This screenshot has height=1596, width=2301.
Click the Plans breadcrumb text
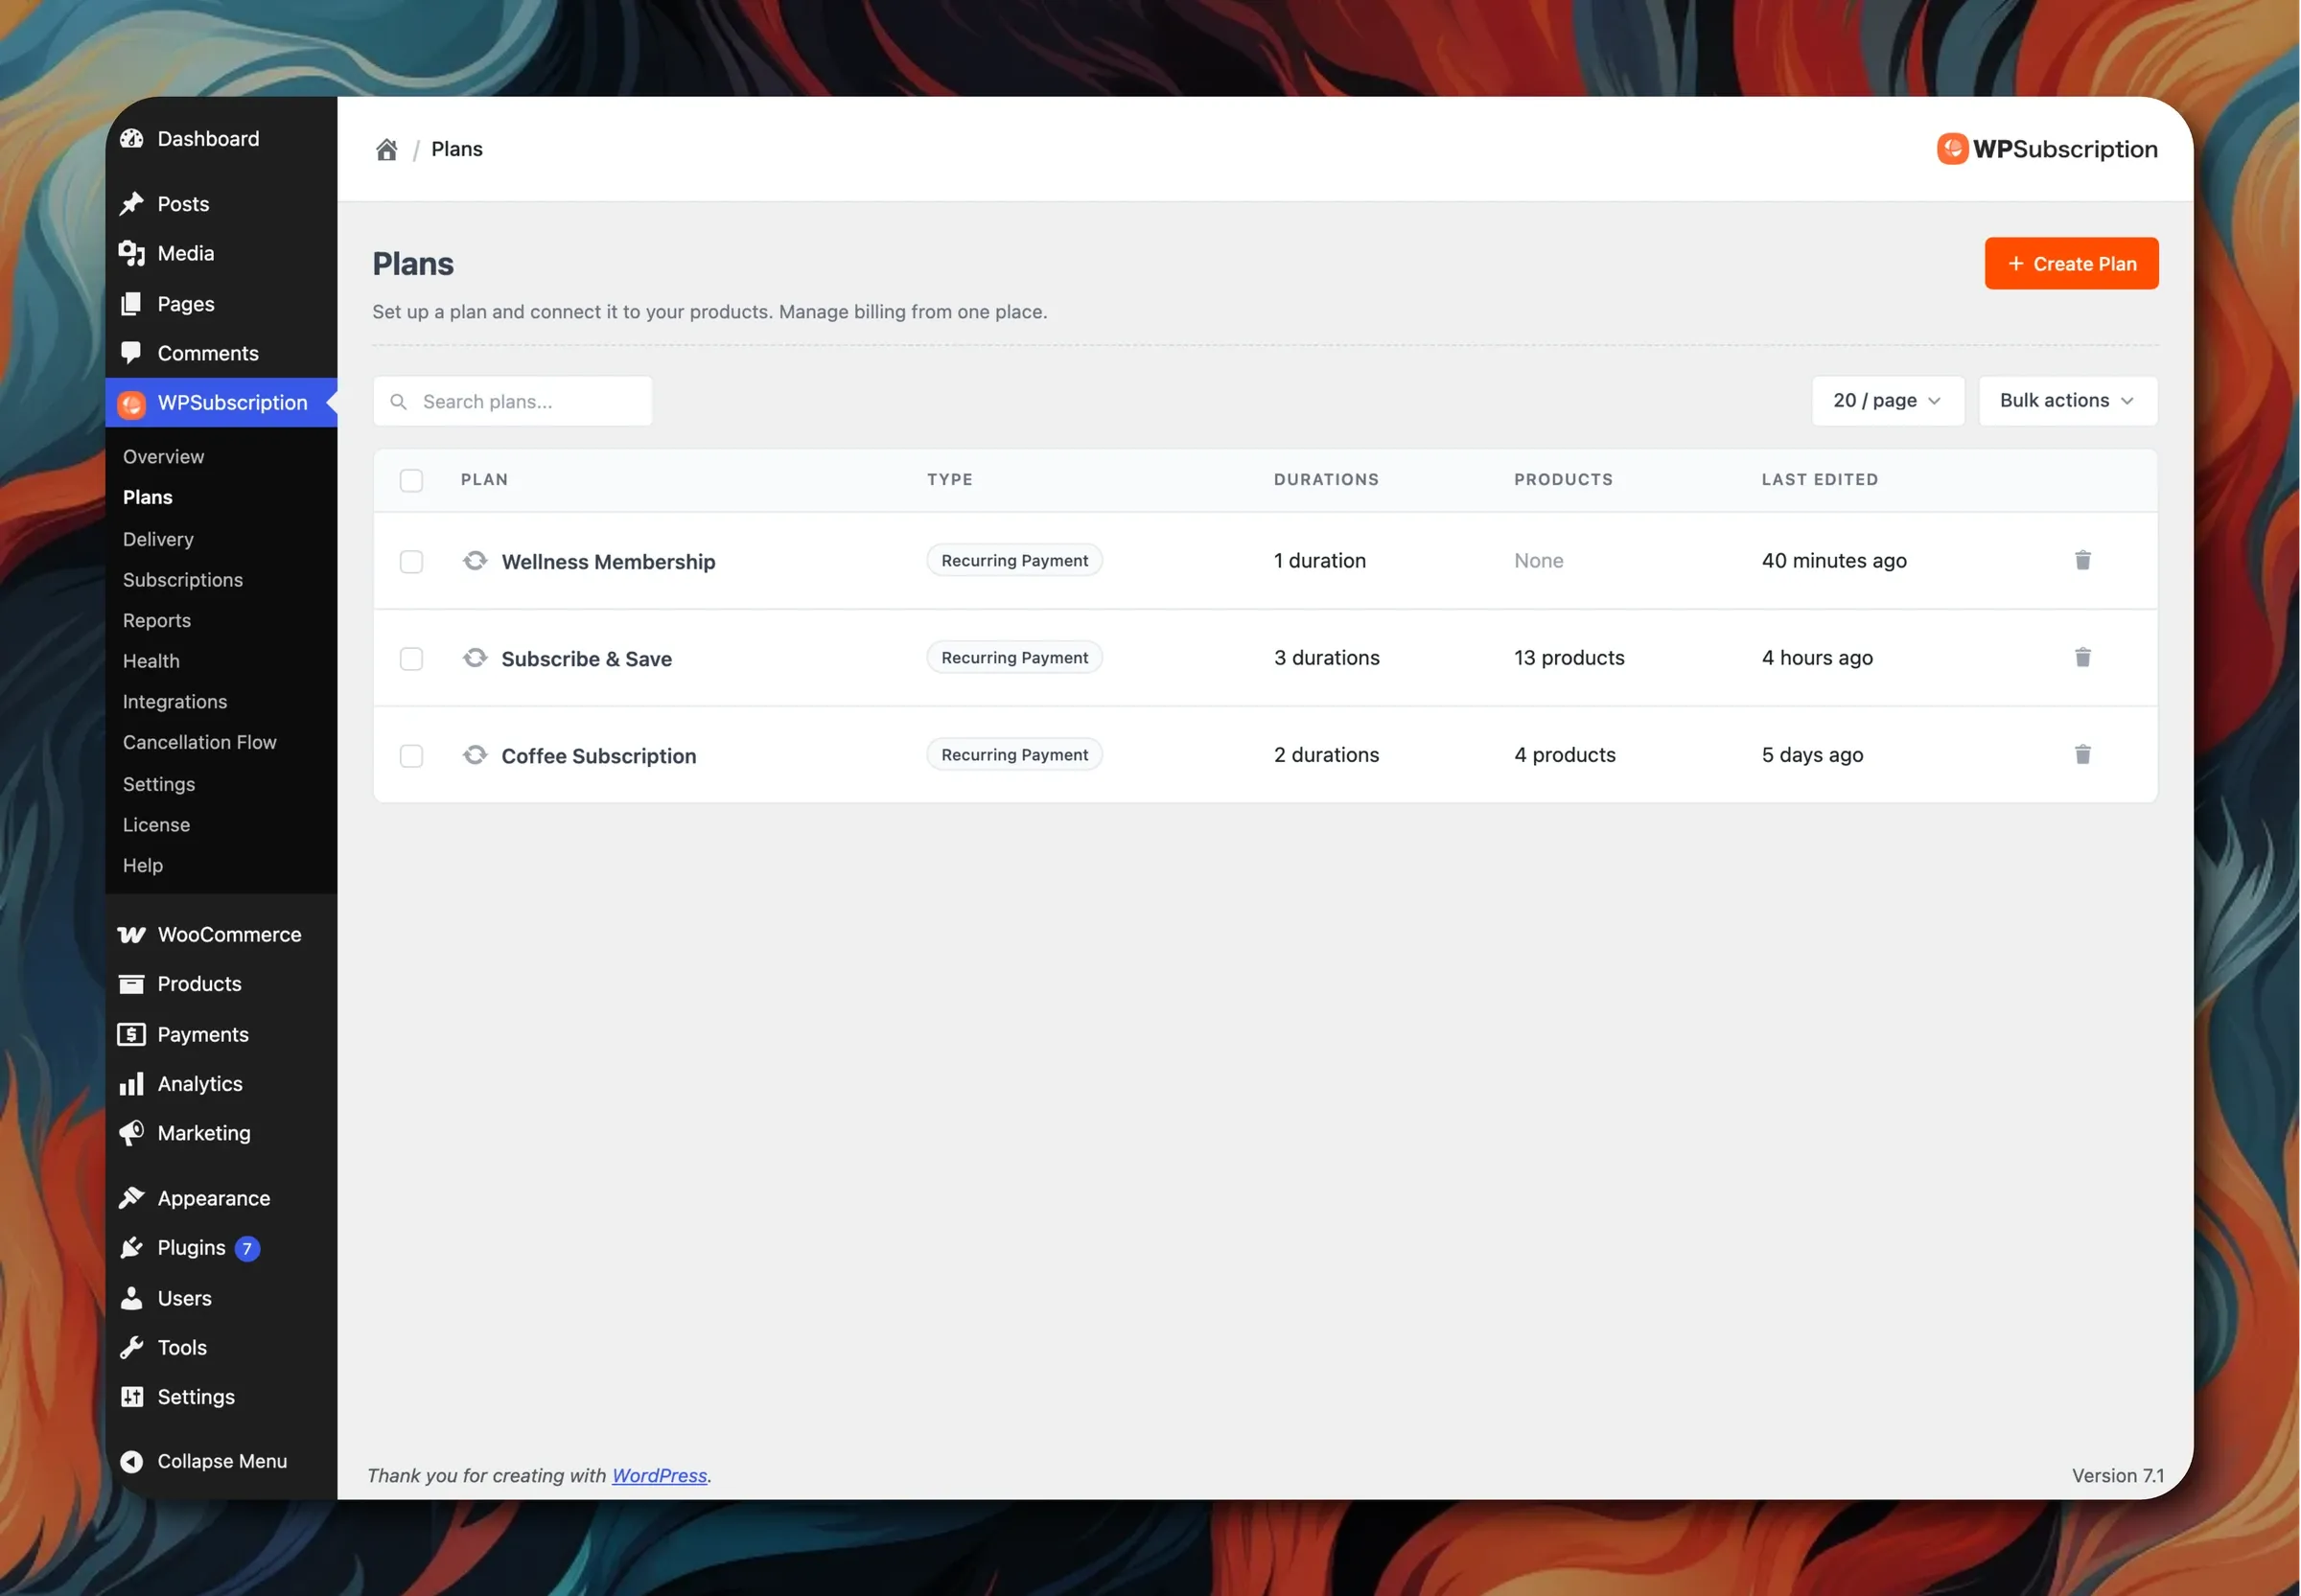pos(456,149)
